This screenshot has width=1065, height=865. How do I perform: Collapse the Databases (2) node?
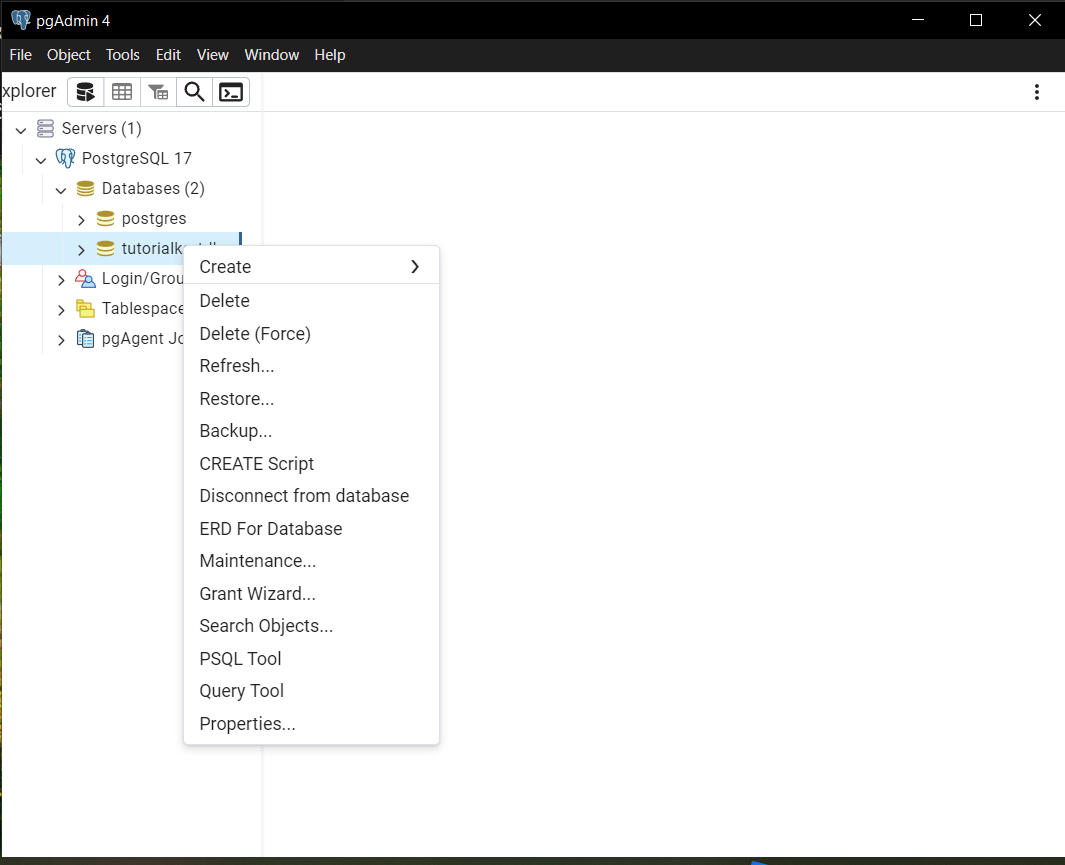61,189
